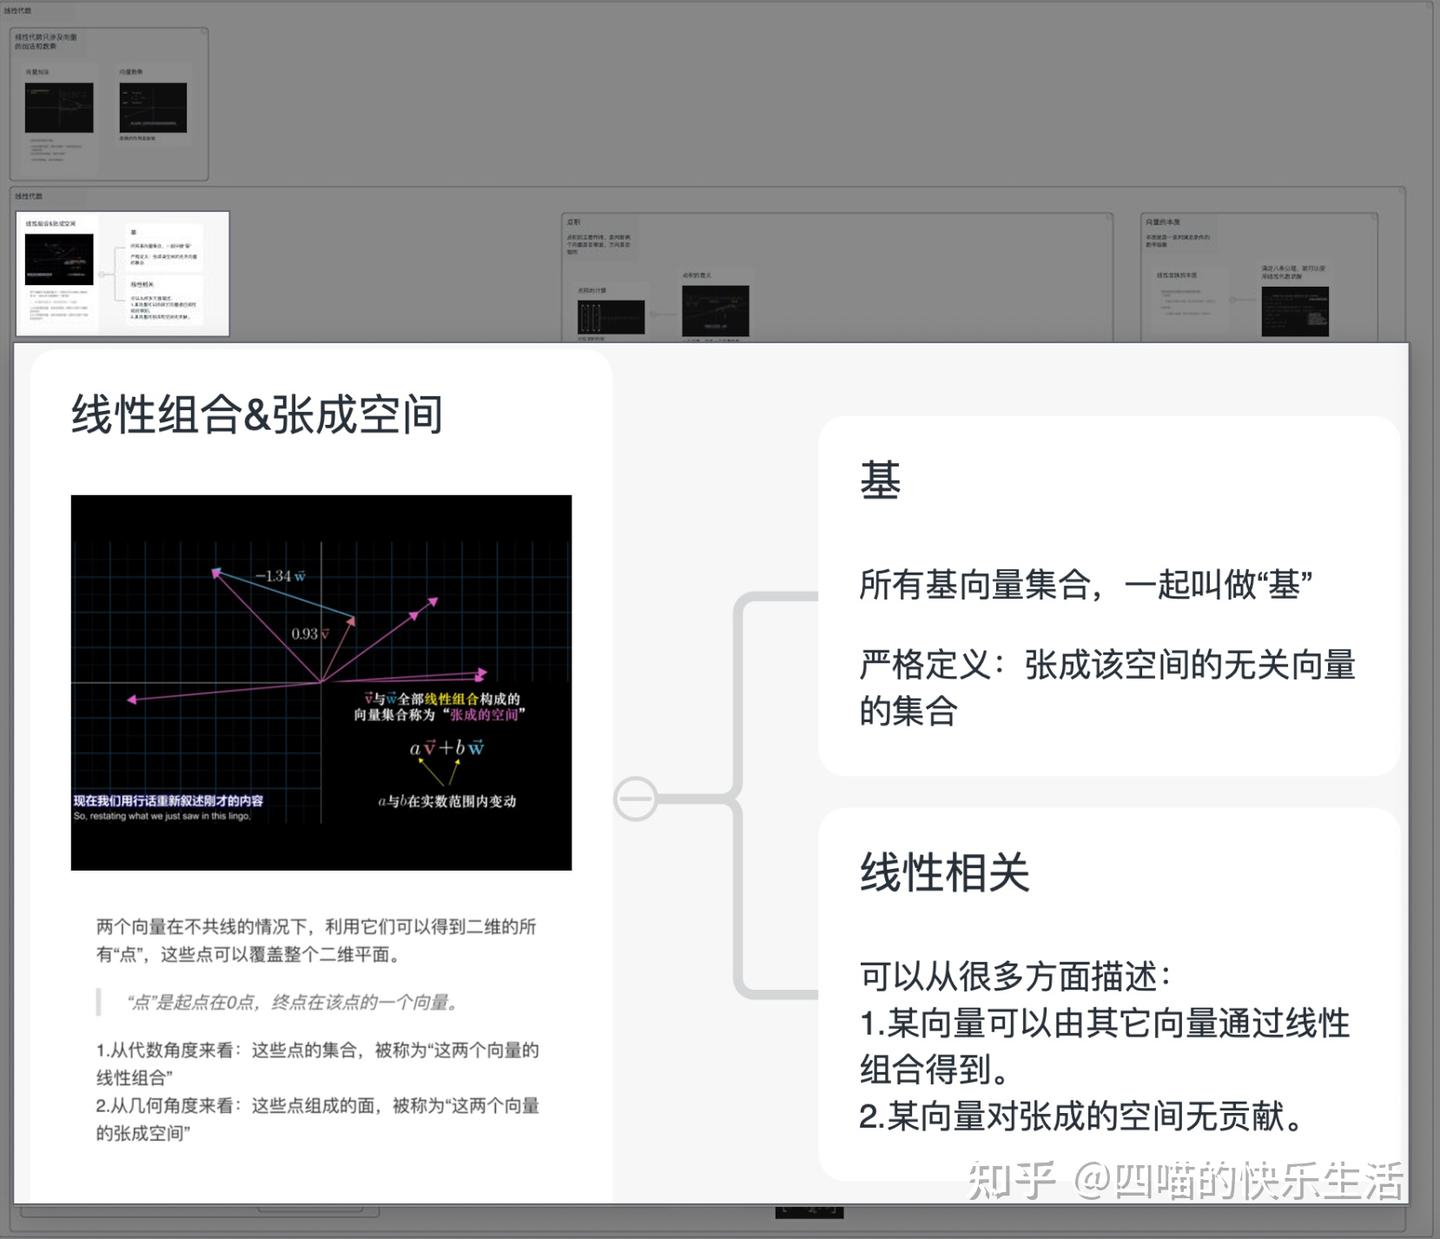Click the center icon in the bottom toolbar
This screenshot has width=1440, height=1239.
pyautogui.click(x=813, y=1210)
